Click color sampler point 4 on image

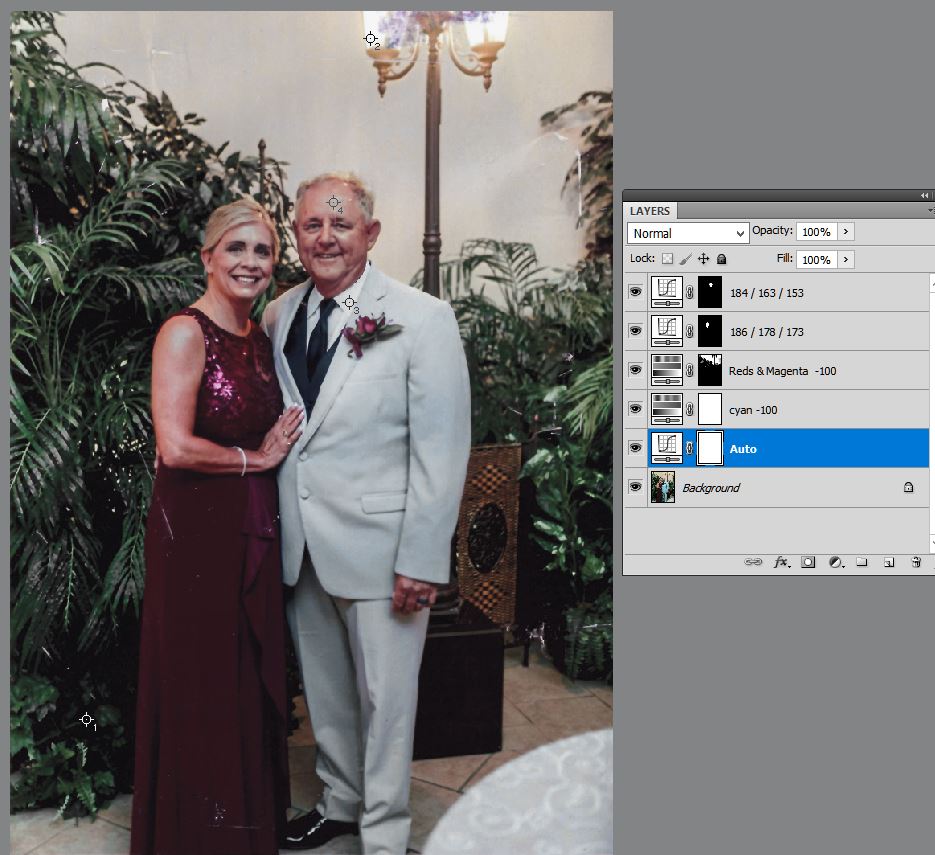[334, 203]
